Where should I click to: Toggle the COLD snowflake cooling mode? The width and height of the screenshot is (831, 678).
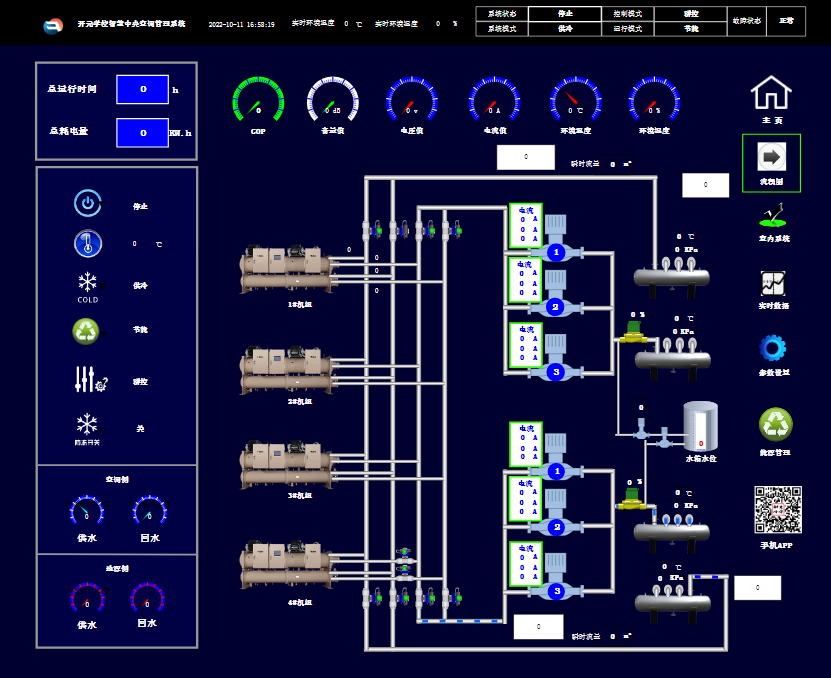click(88, 283)
